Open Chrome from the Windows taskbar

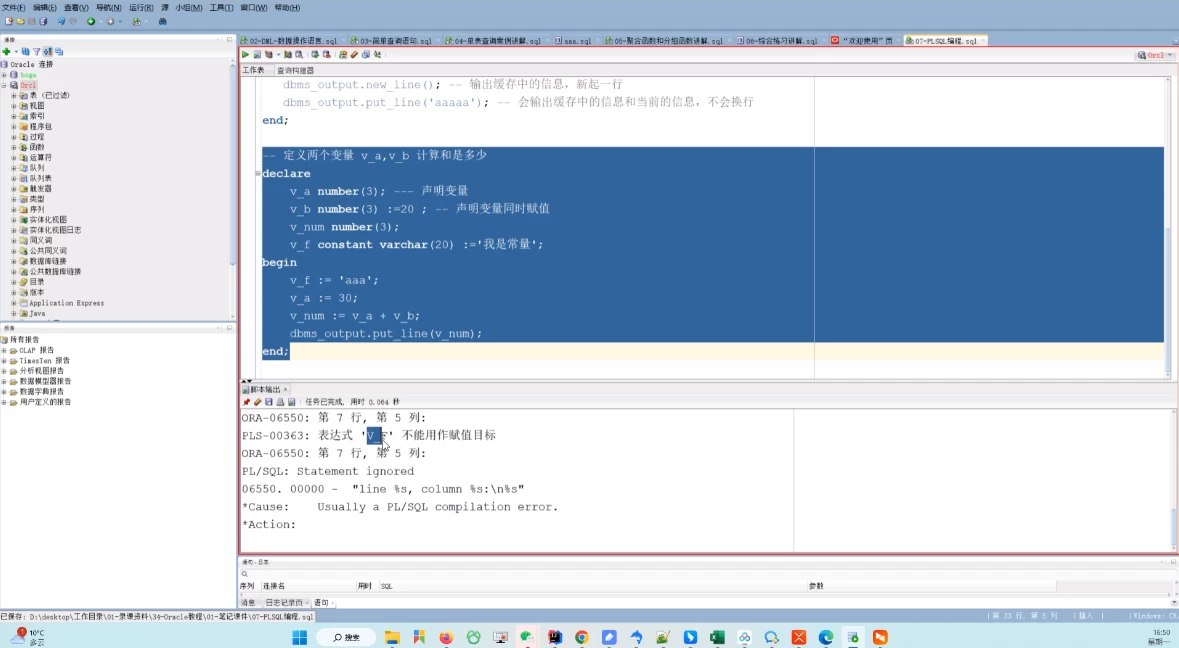click(x=581, y=637)
